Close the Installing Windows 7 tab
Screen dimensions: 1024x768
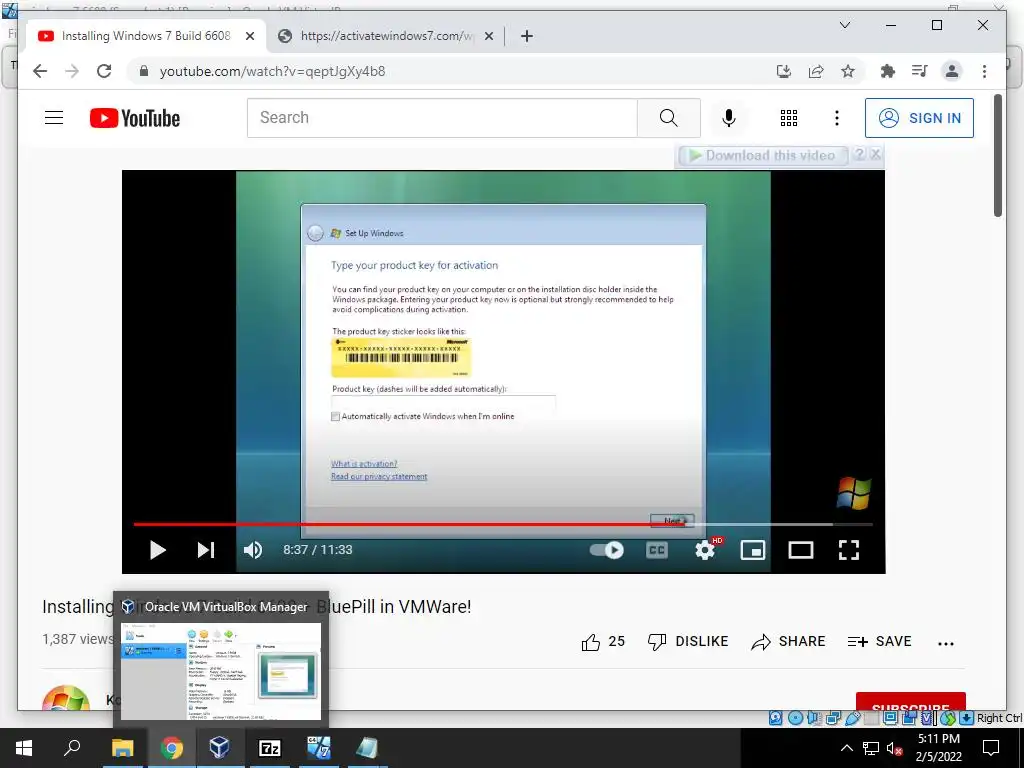[x=249, y=36]
